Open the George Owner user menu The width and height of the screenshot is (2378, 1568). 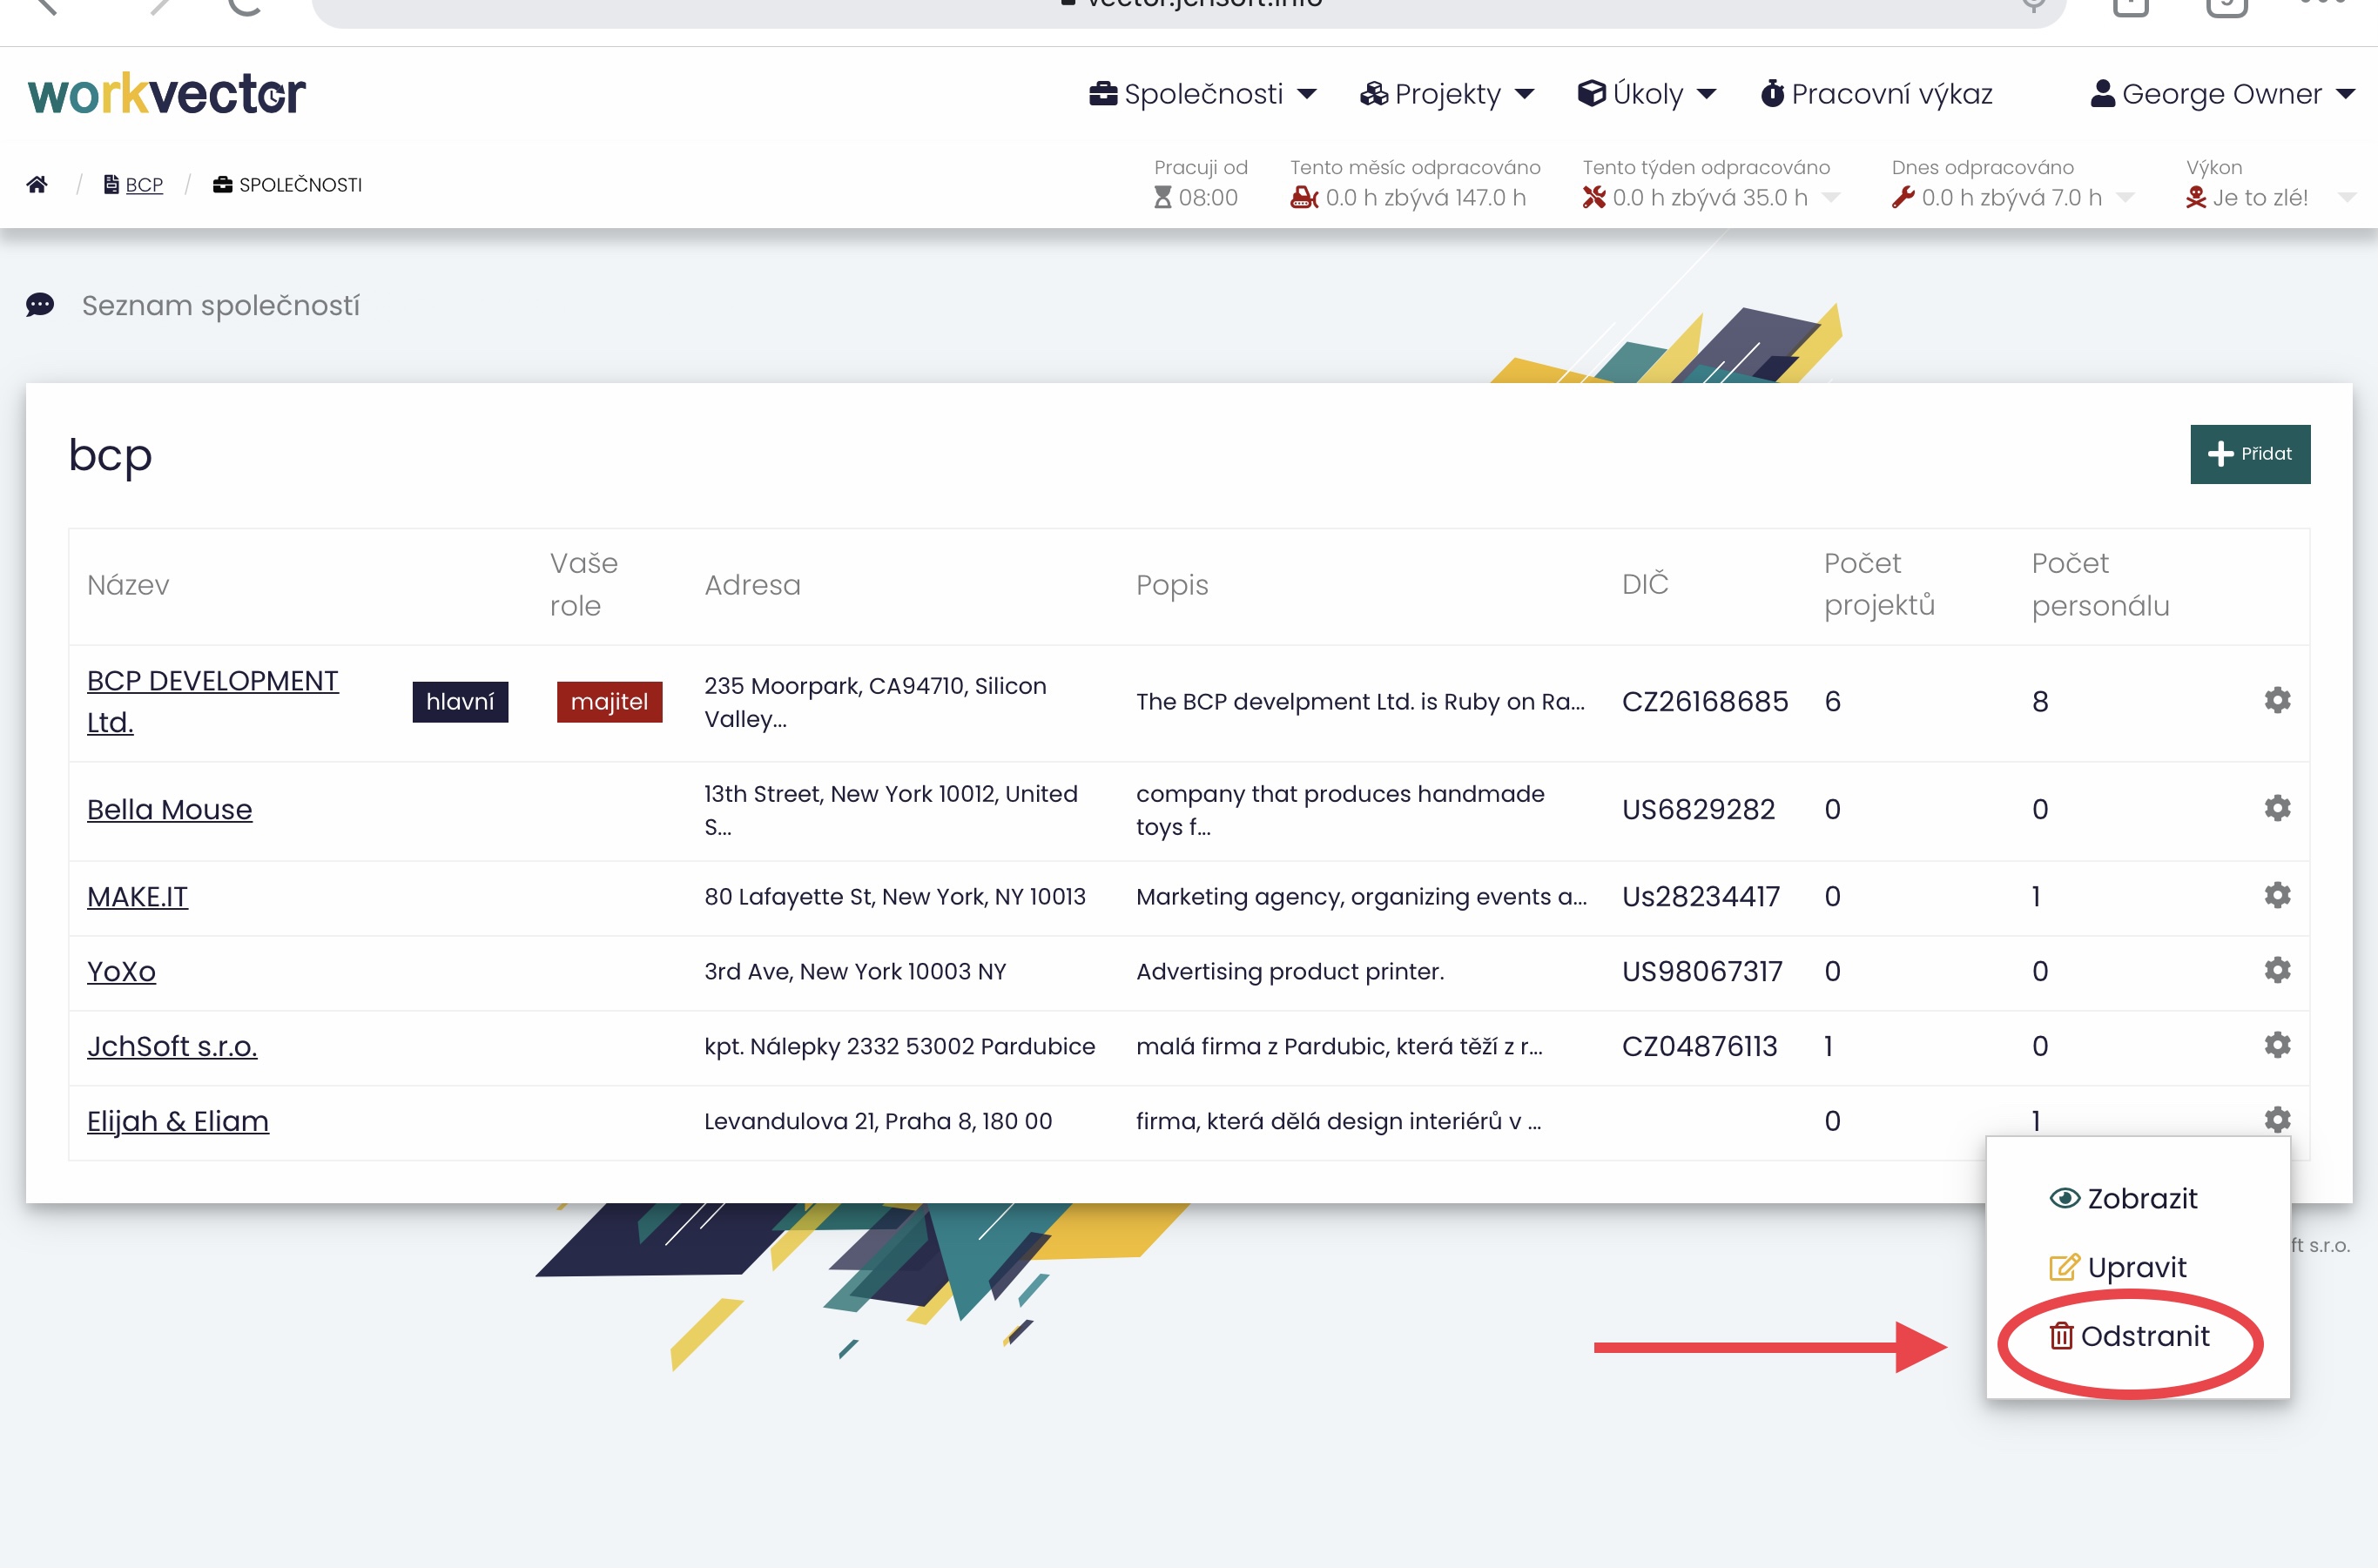[x=2222, y=94]
